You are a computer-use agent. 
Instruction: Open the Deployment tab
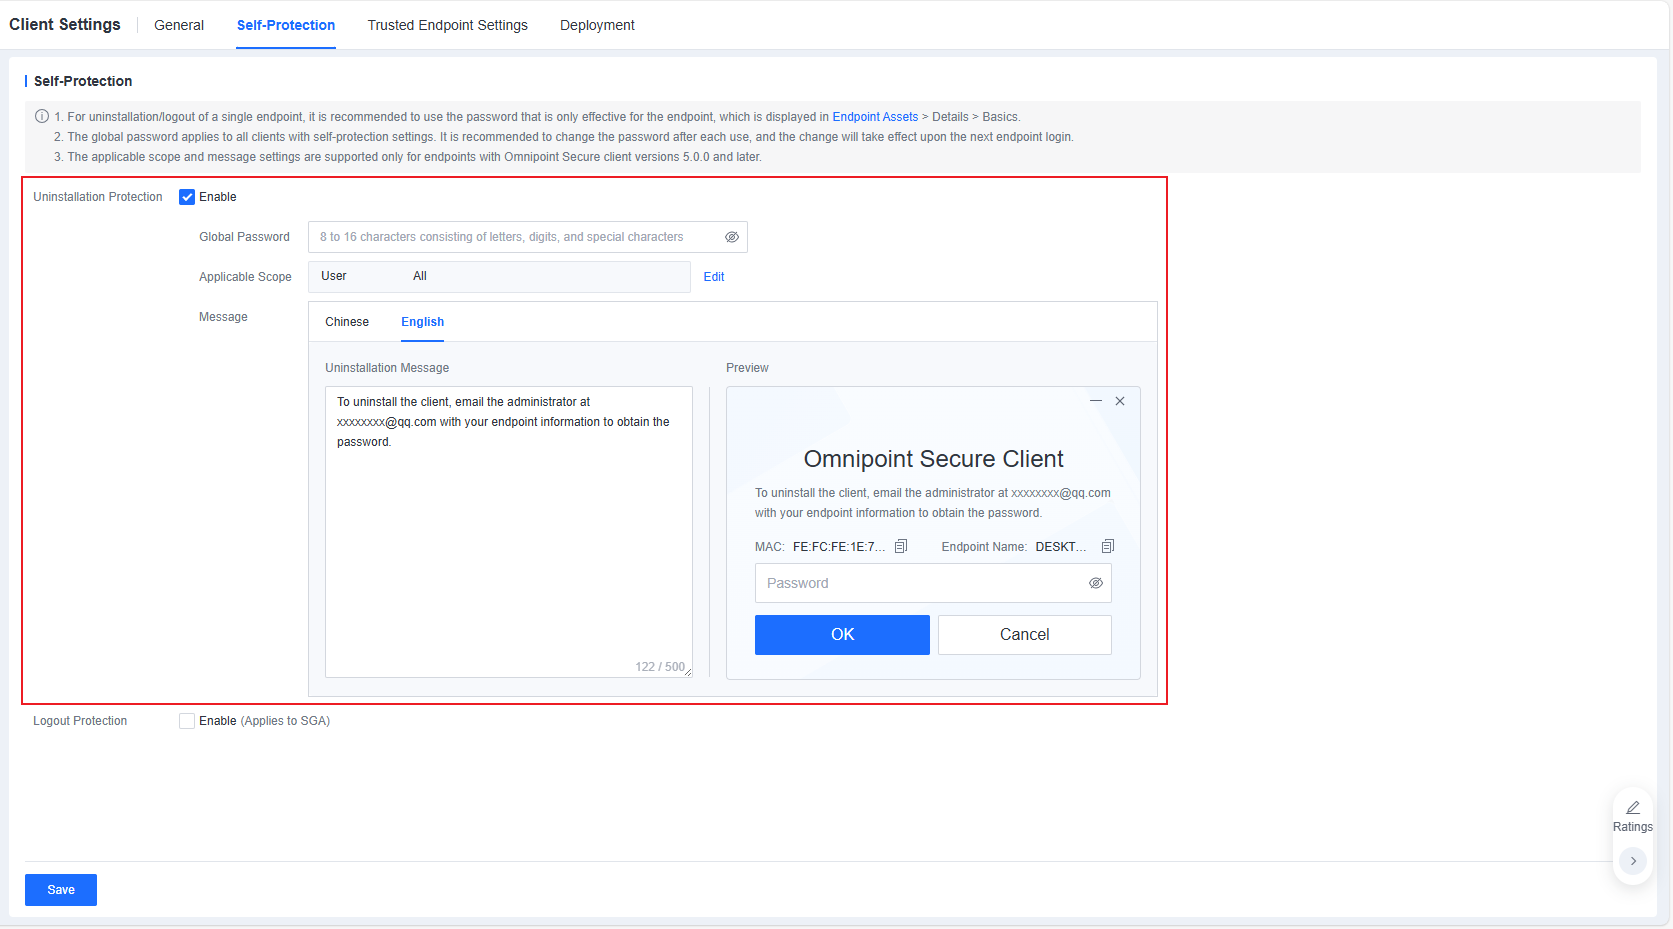point(597,25)
